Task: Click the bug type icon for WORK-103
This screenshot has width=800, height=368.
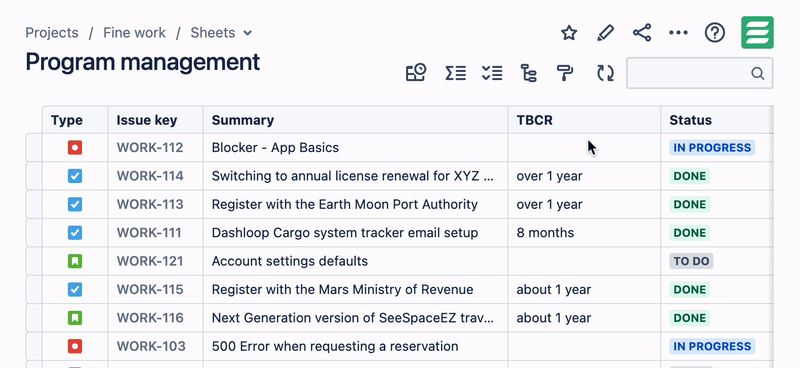Action: click(75, 347)
